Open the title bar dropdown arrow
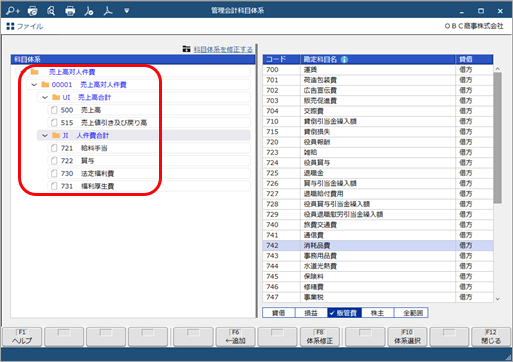The height and width of the screenshot is (362, 513). (x=126, y=11)
